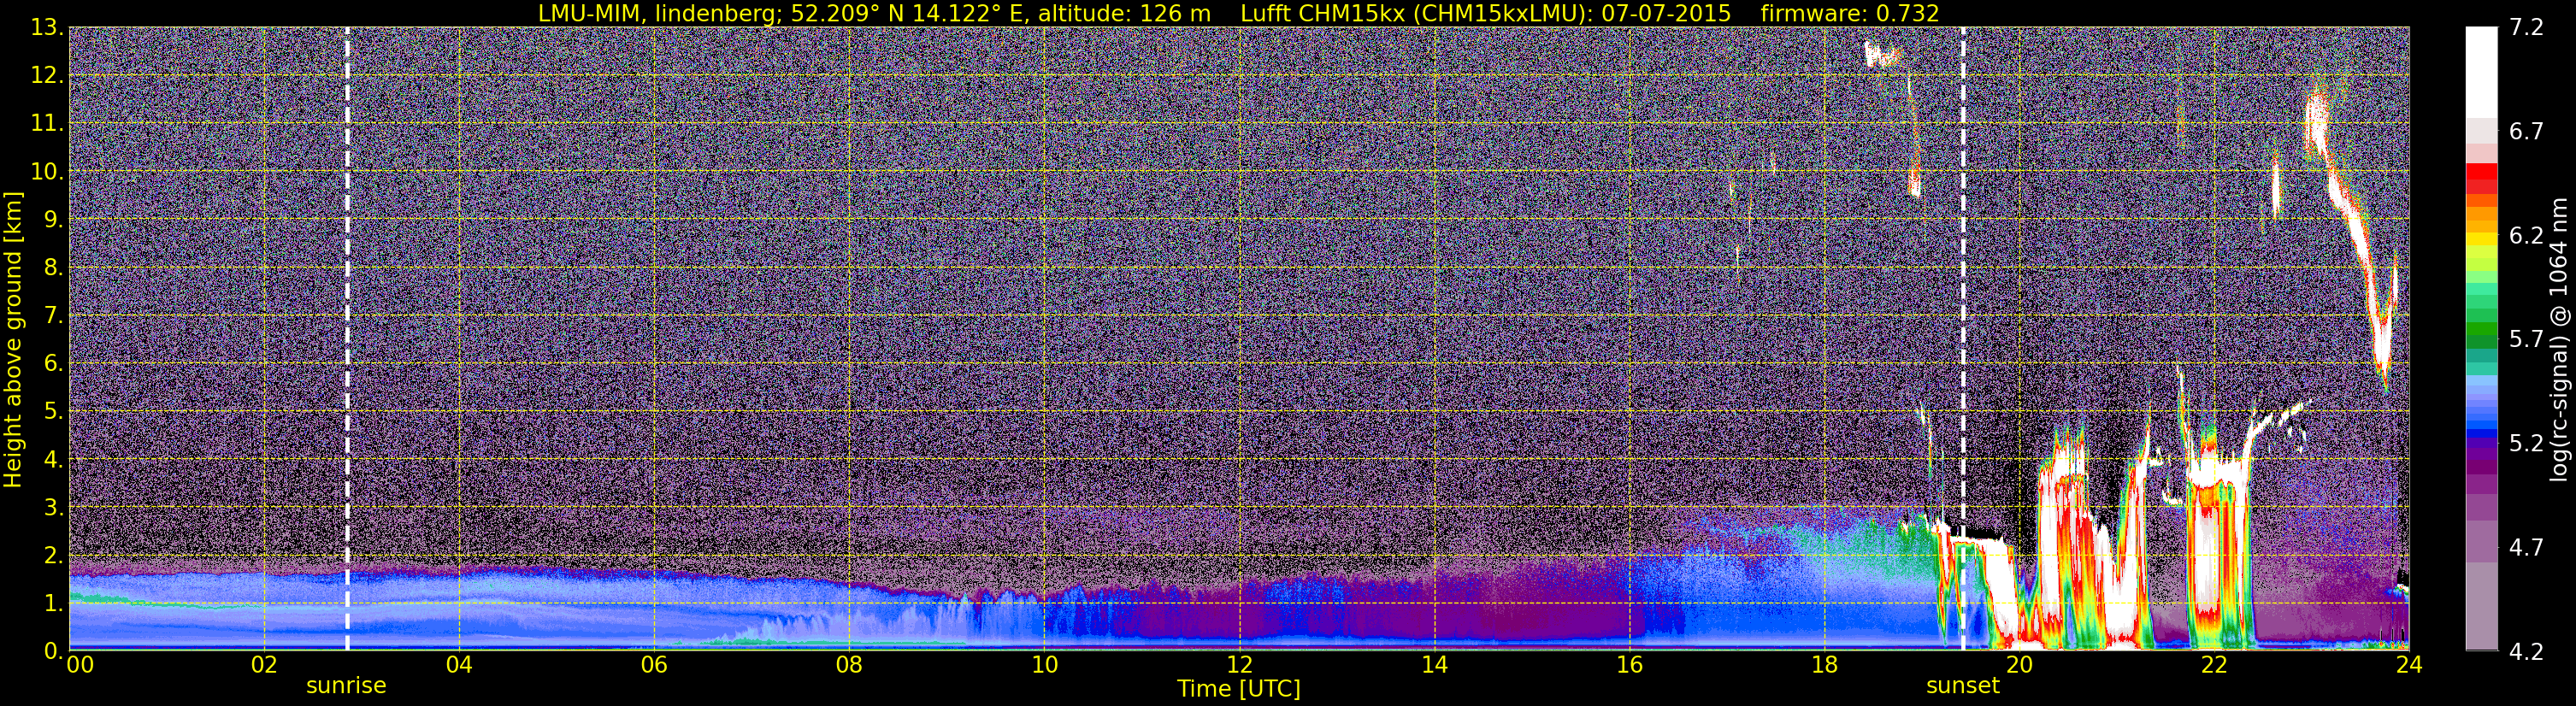This screenshot has width=2576, height=706.
Task: Click the "12." tick on the height axis
Action: coord(46,76)
